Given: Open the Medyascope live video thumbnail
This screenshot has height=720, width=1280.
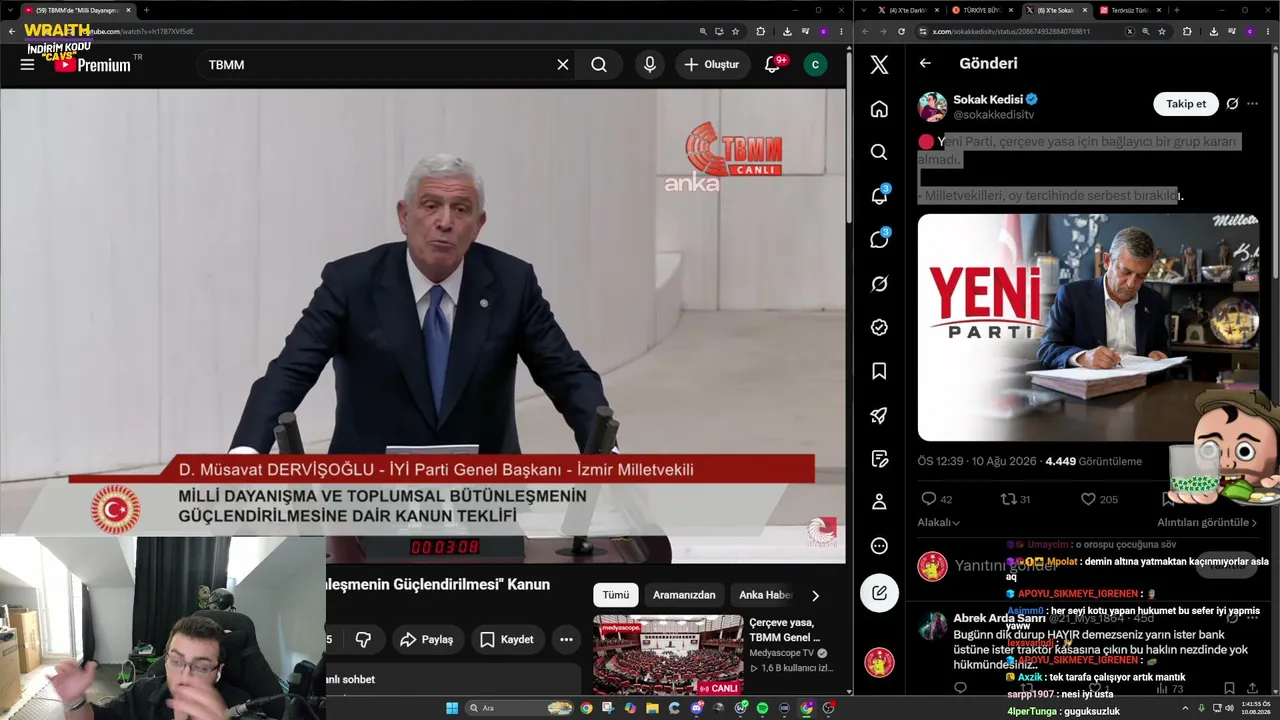Looking at the screenshot, I should point(668,655).
